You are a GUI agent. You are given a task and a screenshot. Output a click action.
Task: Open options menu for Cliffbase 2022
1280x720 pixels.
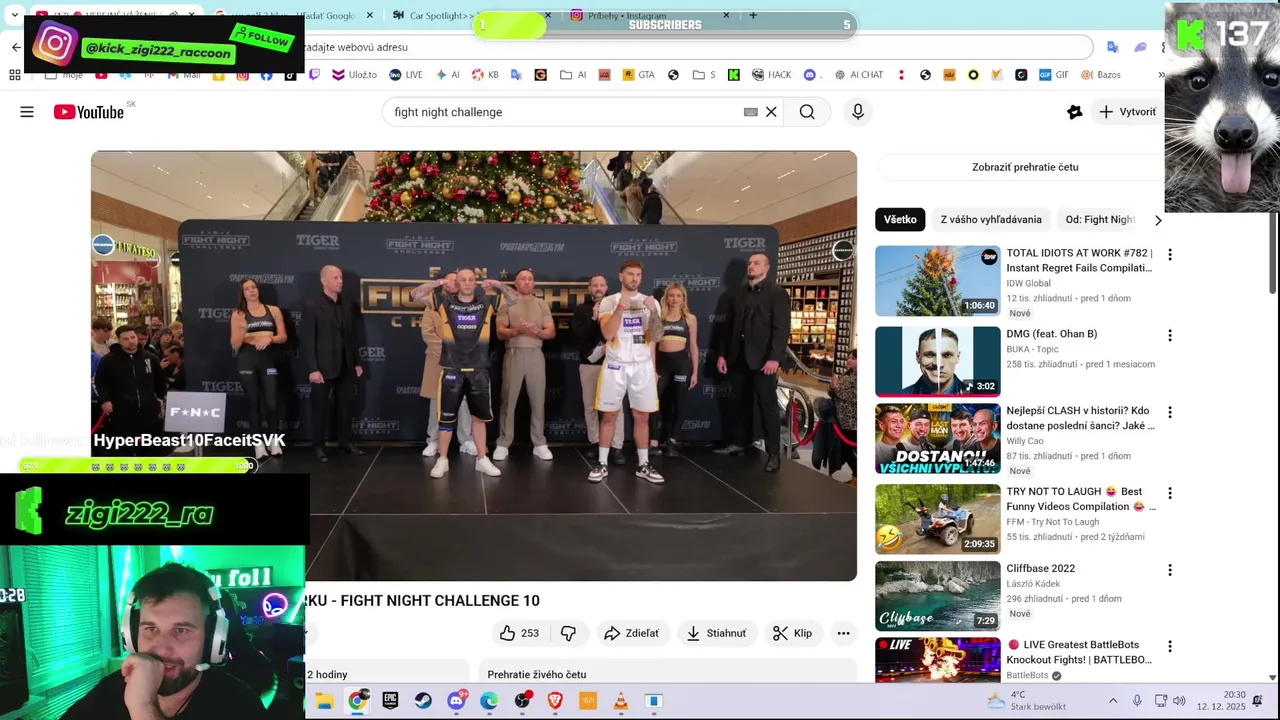click(x=1169, y=570)
